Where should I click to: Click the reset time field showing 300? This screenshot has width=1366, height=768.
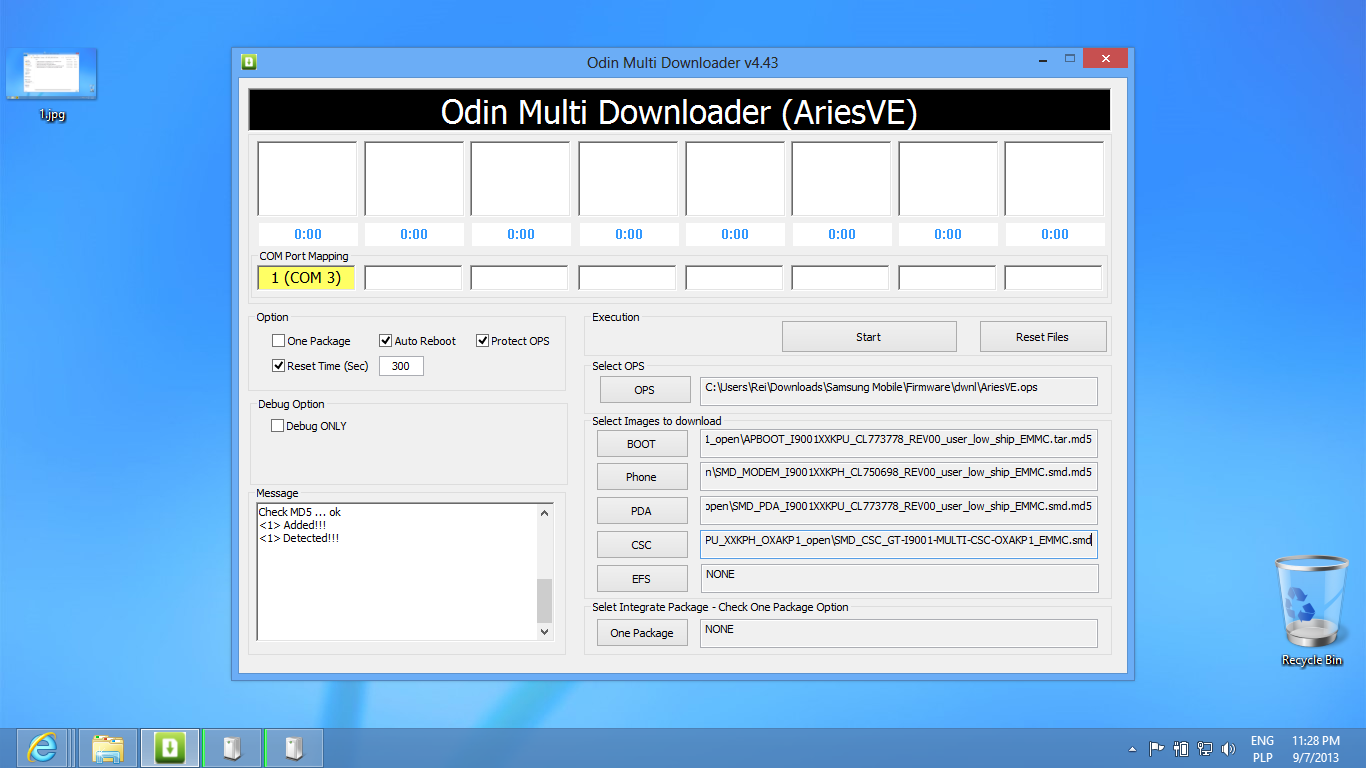click(x=401, y=366)
